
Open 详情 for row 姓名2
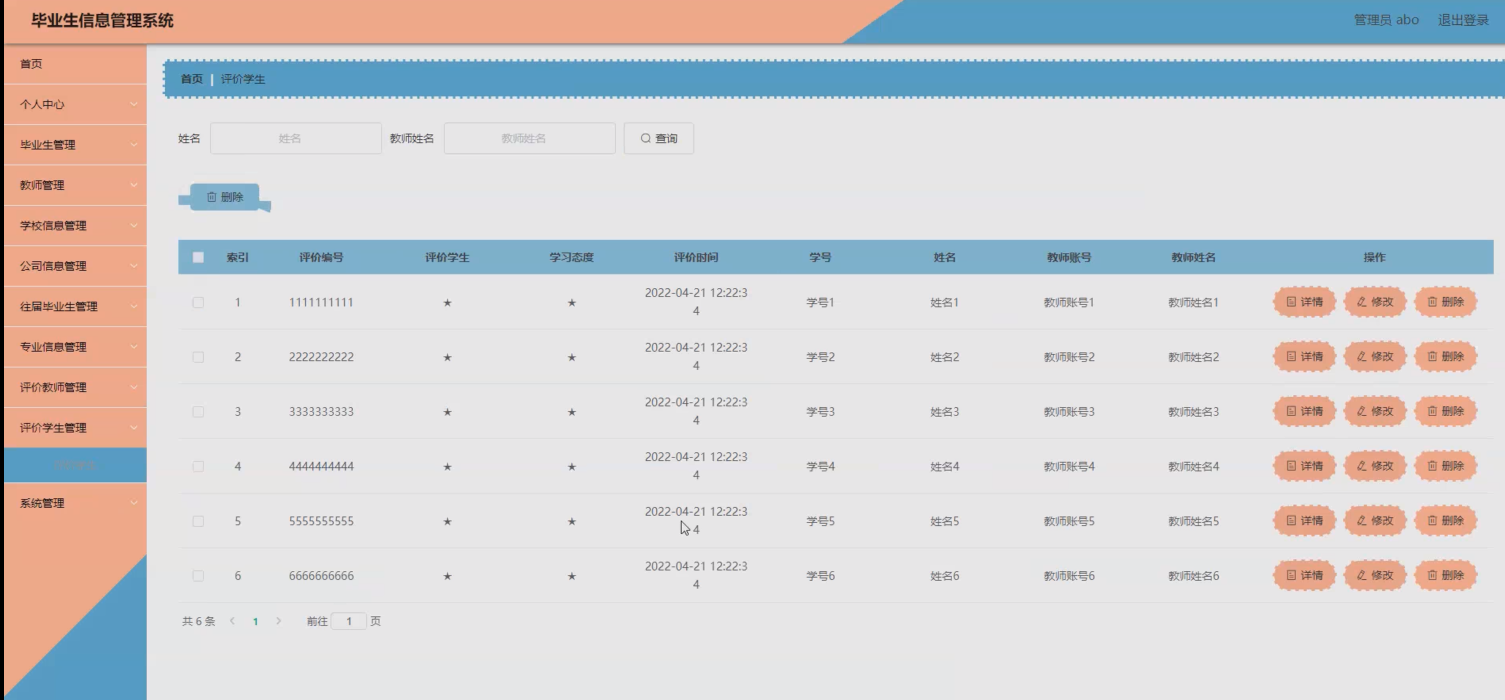pyautogui.click(x=1304, y=357)
